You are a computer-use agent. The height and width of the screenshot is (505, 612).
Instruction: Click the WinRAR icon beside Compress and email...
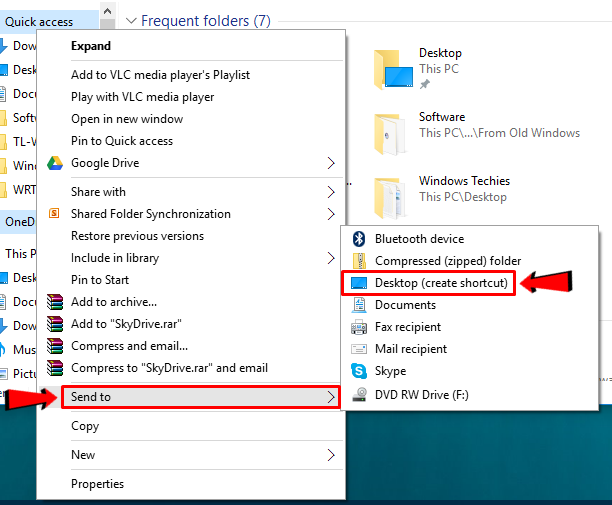(x=55, y=346)
